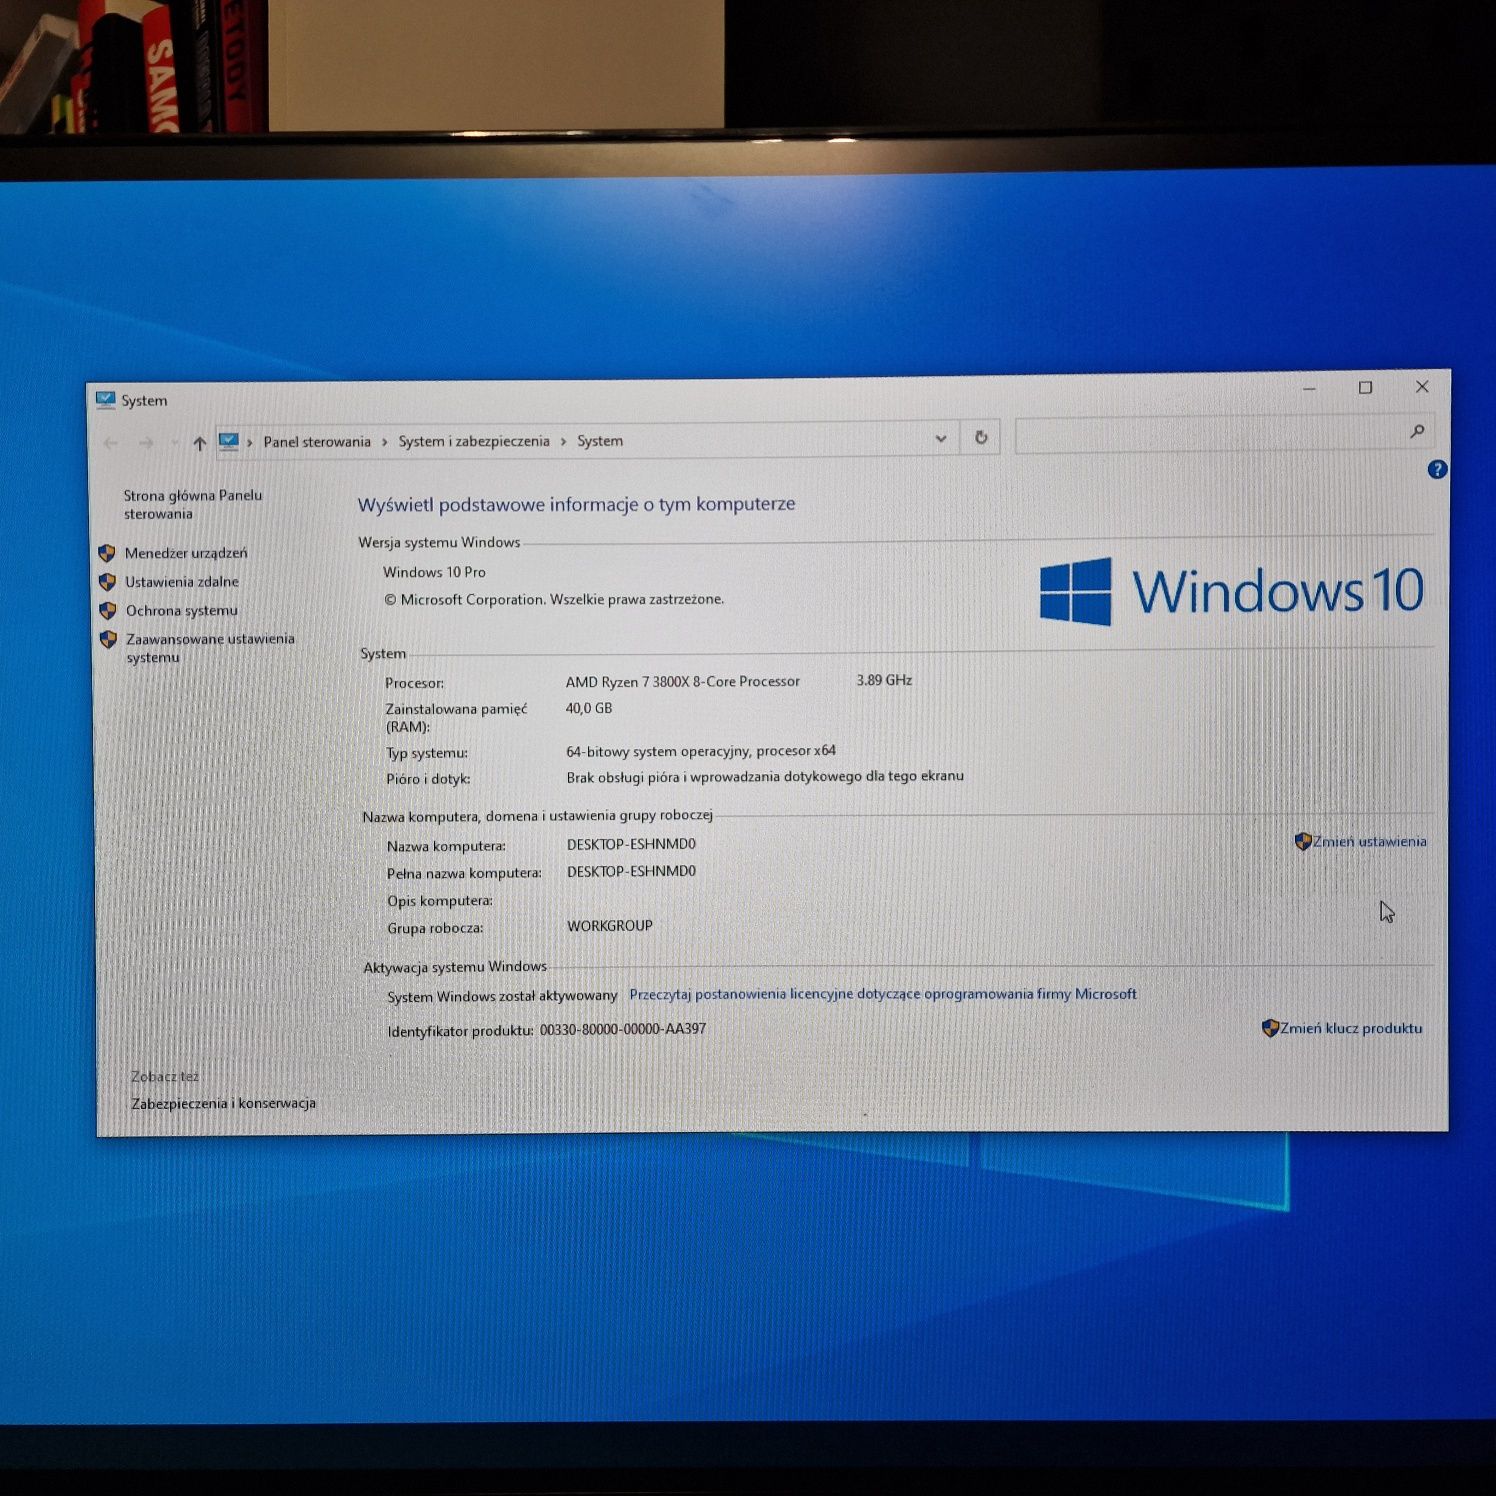
Task: Click System Windows został aktywowany text
Action: click(502, 996)
